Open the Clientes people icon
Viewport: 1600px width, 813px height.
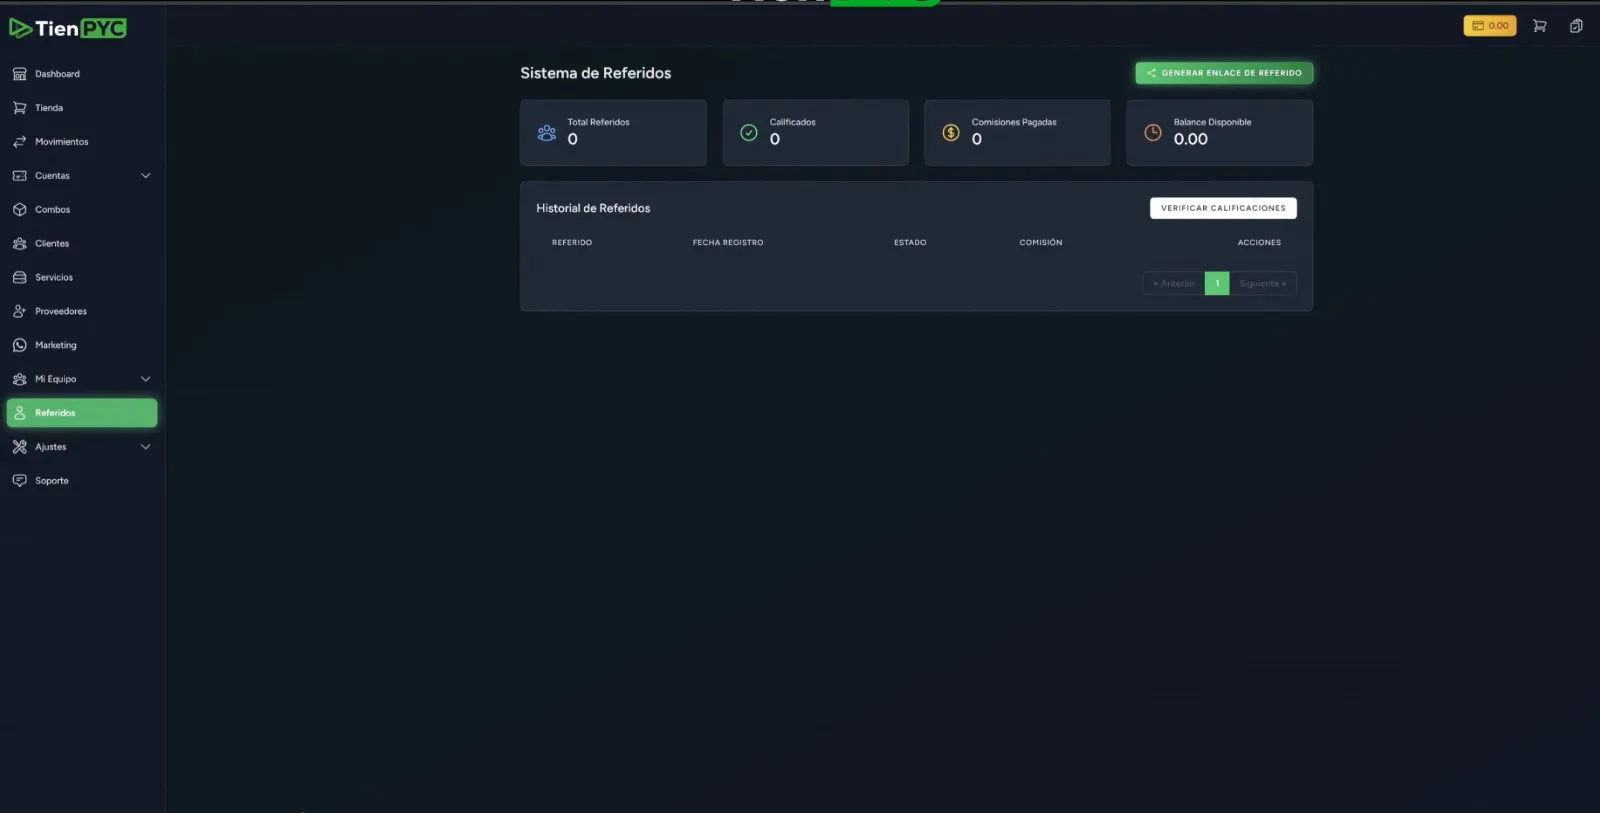(x=19, y=244)
